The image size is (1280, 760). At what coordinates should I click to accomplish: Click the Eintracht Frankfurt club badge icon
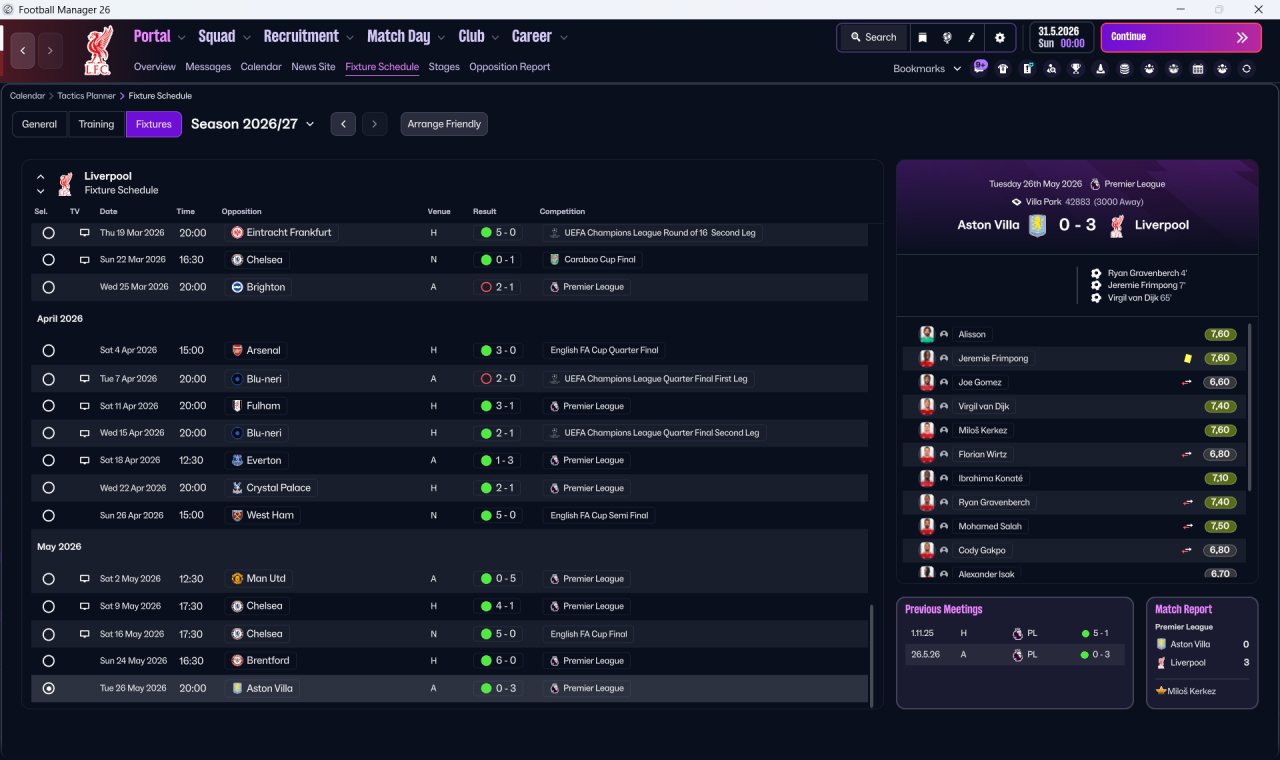click(237, 232)
